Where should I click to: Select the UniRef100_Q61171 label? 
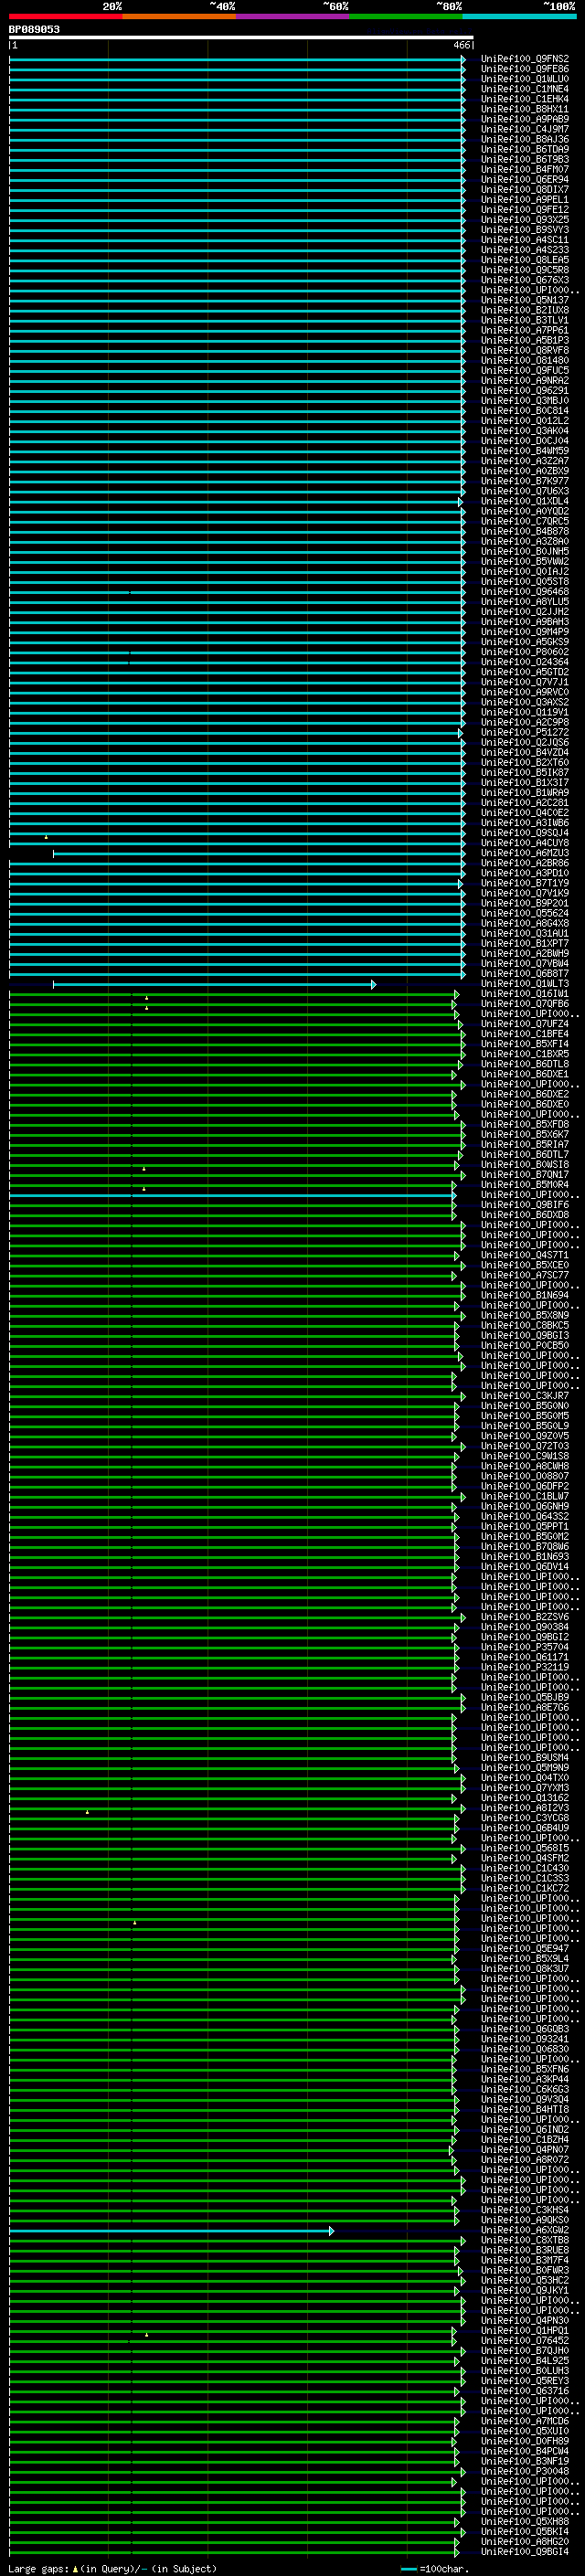(x=524, y=1658)
